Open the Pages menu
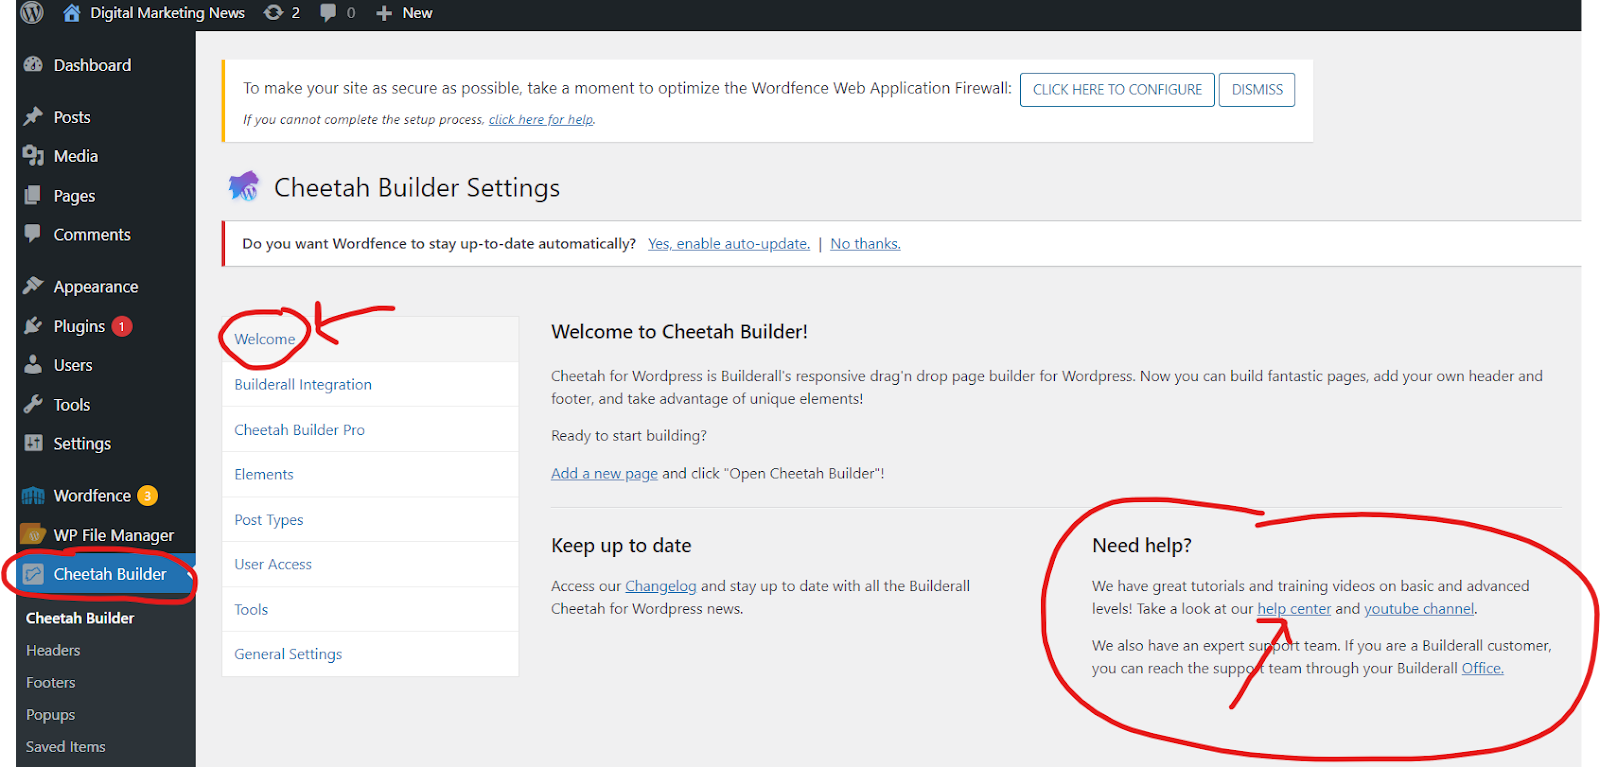The height and width of the screenshot is (767, 1600). tap(74, 196)
